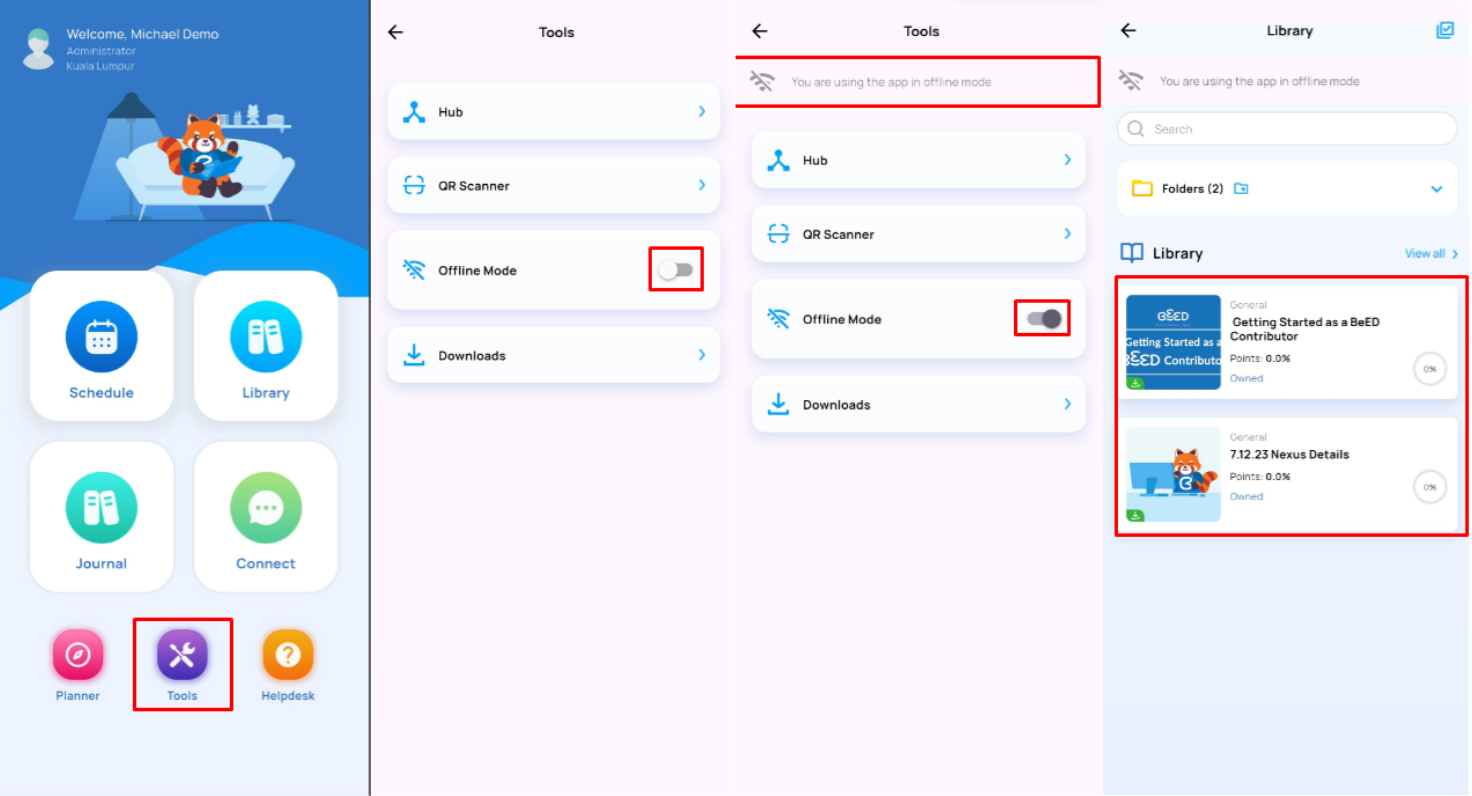
Task: Open QR Scanner in the online Tools screen
Action: click(x=553, y=186)
